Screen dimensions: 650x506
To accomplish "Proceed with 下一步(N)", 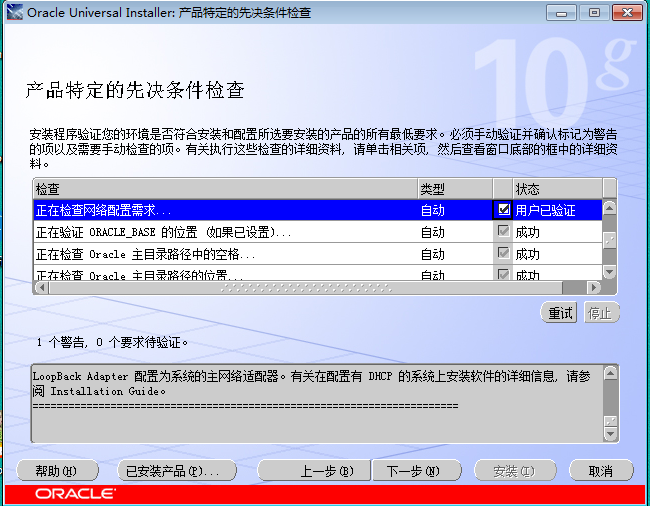I will pyautogui.click(x=417, y=471).
